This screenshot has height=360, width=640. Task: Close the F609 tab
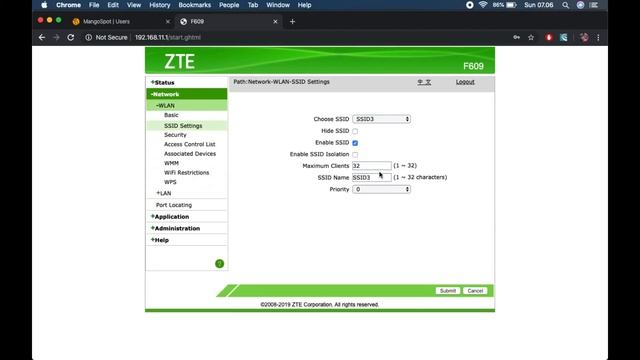[x=275, y=22]
